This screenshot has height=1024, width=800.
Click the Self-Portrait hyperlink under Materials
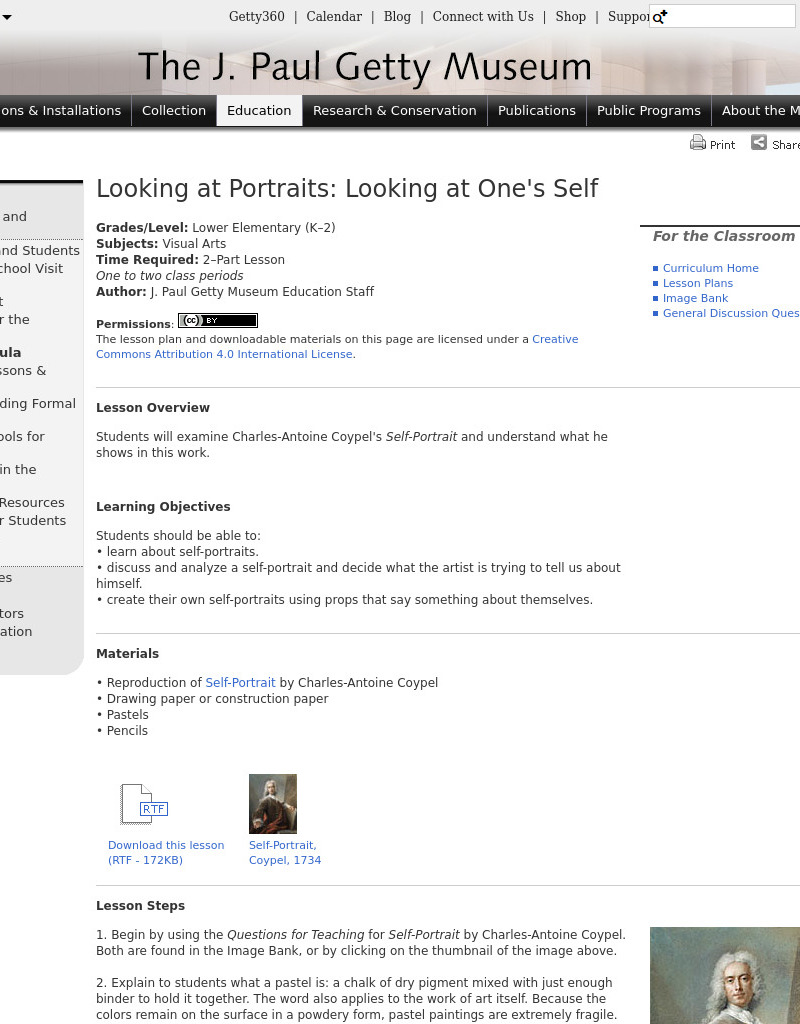click(240, 682)
